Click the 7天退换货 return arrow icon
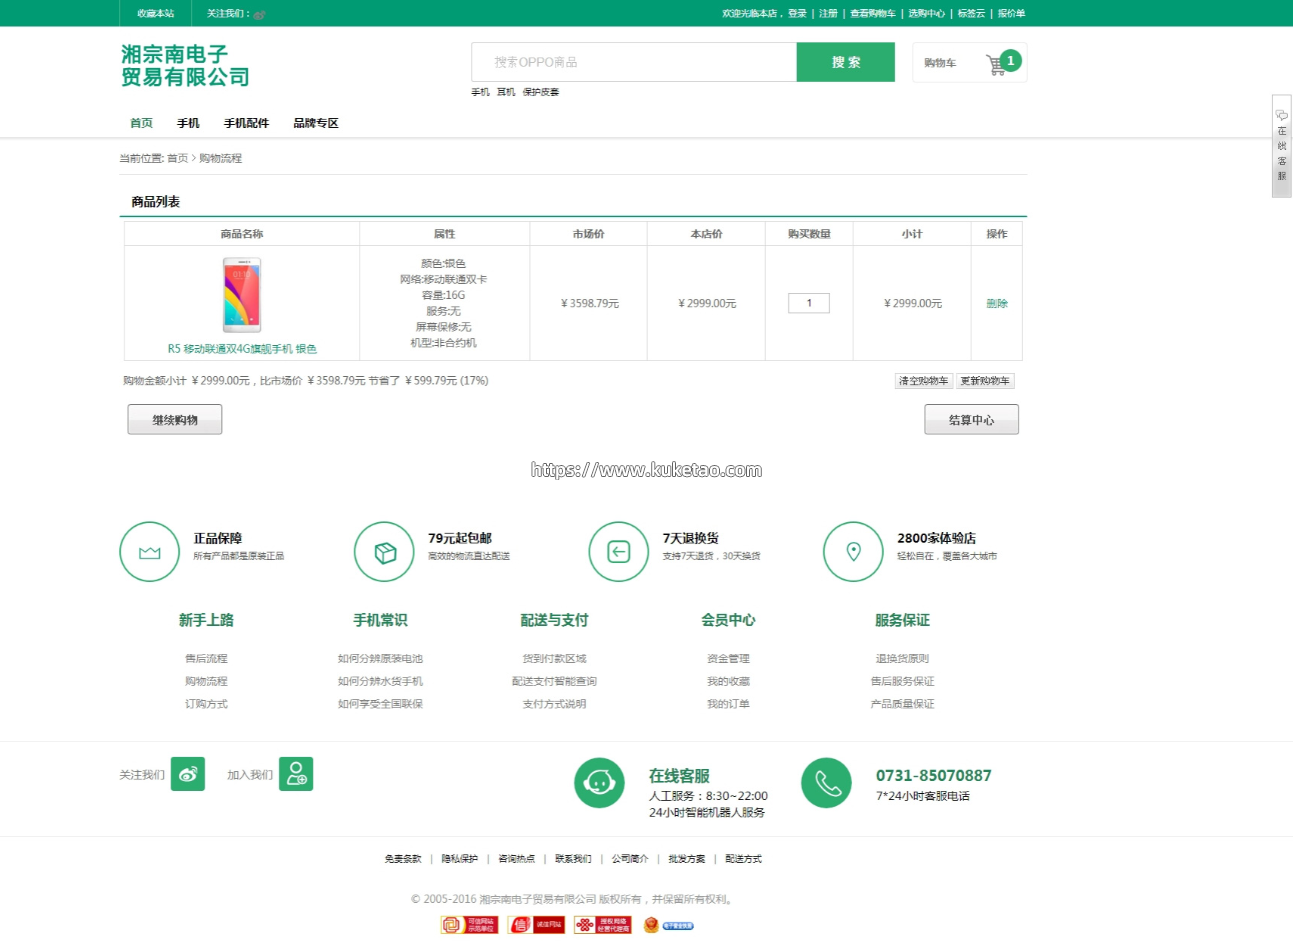 pyautogui.click(x=619, y=552)
